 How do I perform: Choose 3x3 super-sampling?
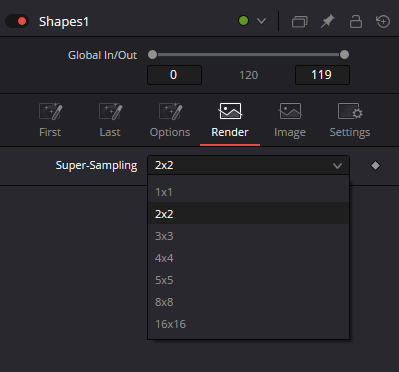pos(248,236)
